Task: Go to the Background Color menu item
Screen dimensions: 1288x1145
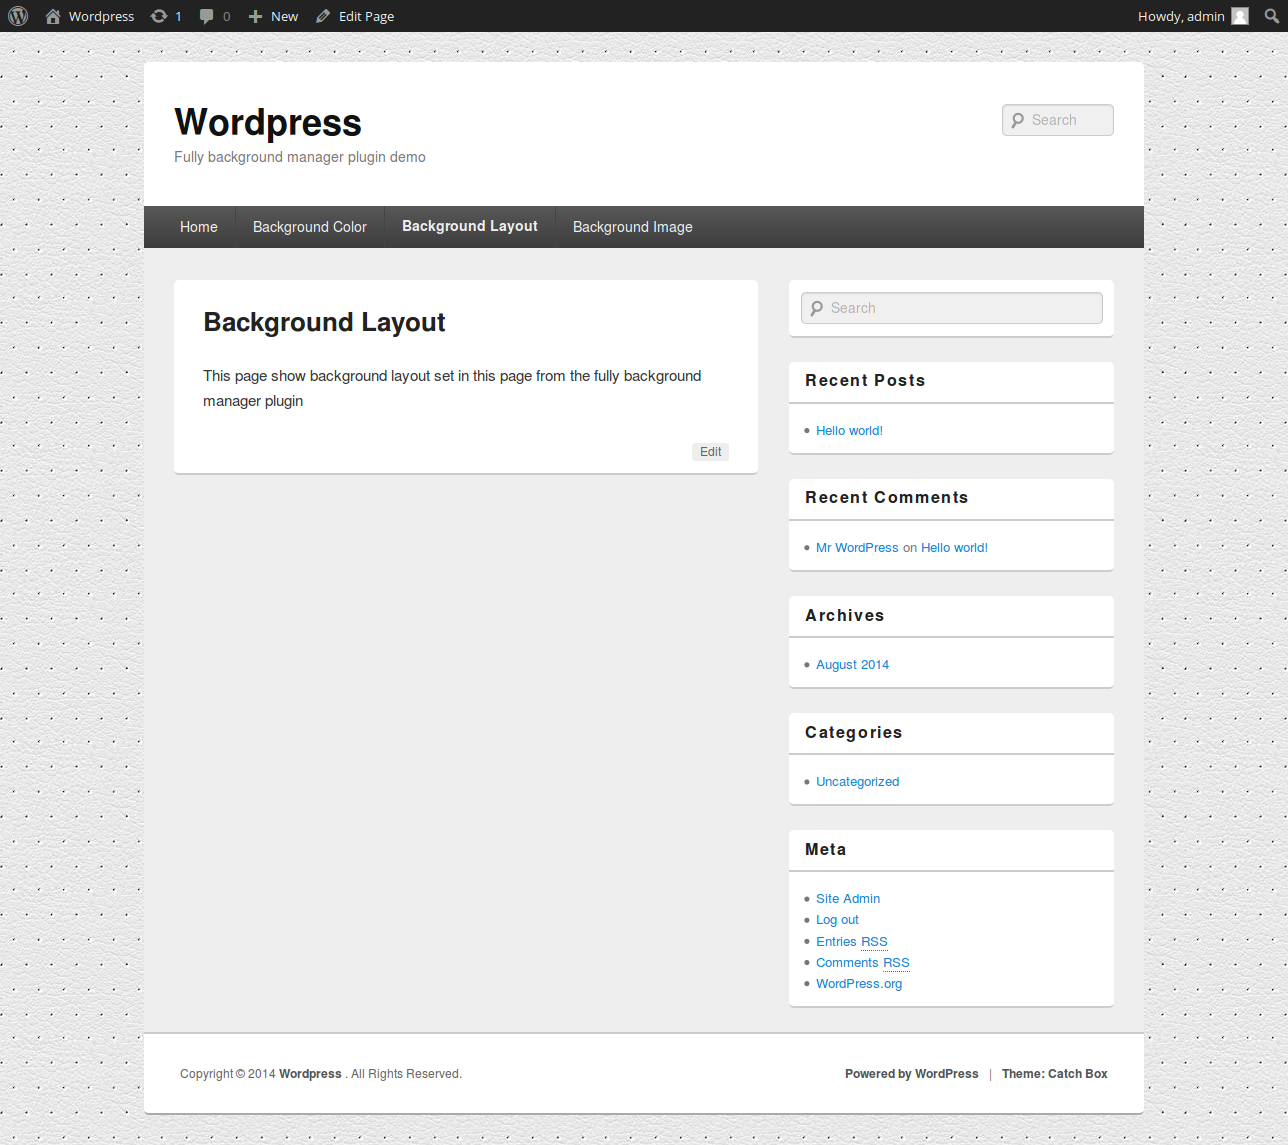Action: (310, 227)
